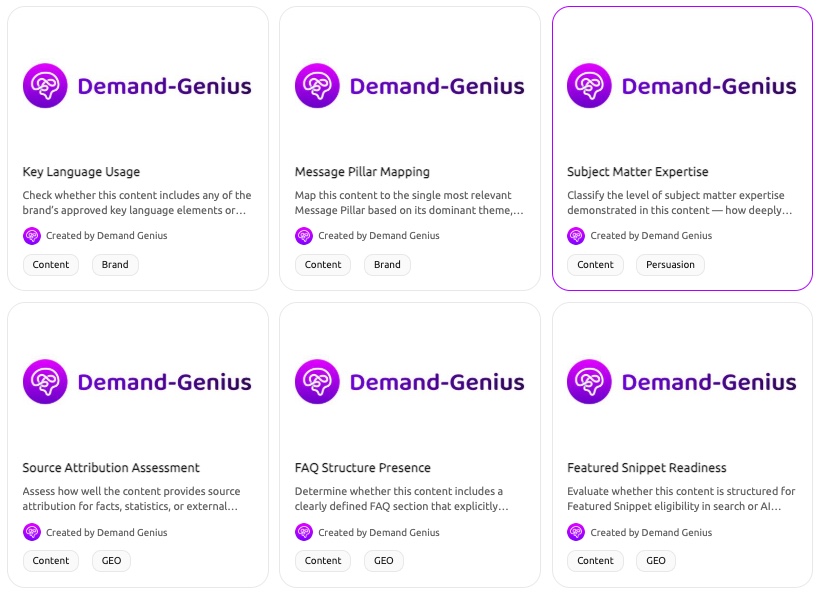Click the creator avatar icon in Subject Matter Expertise card
The image size is (818, 593).
click(576, 236)
